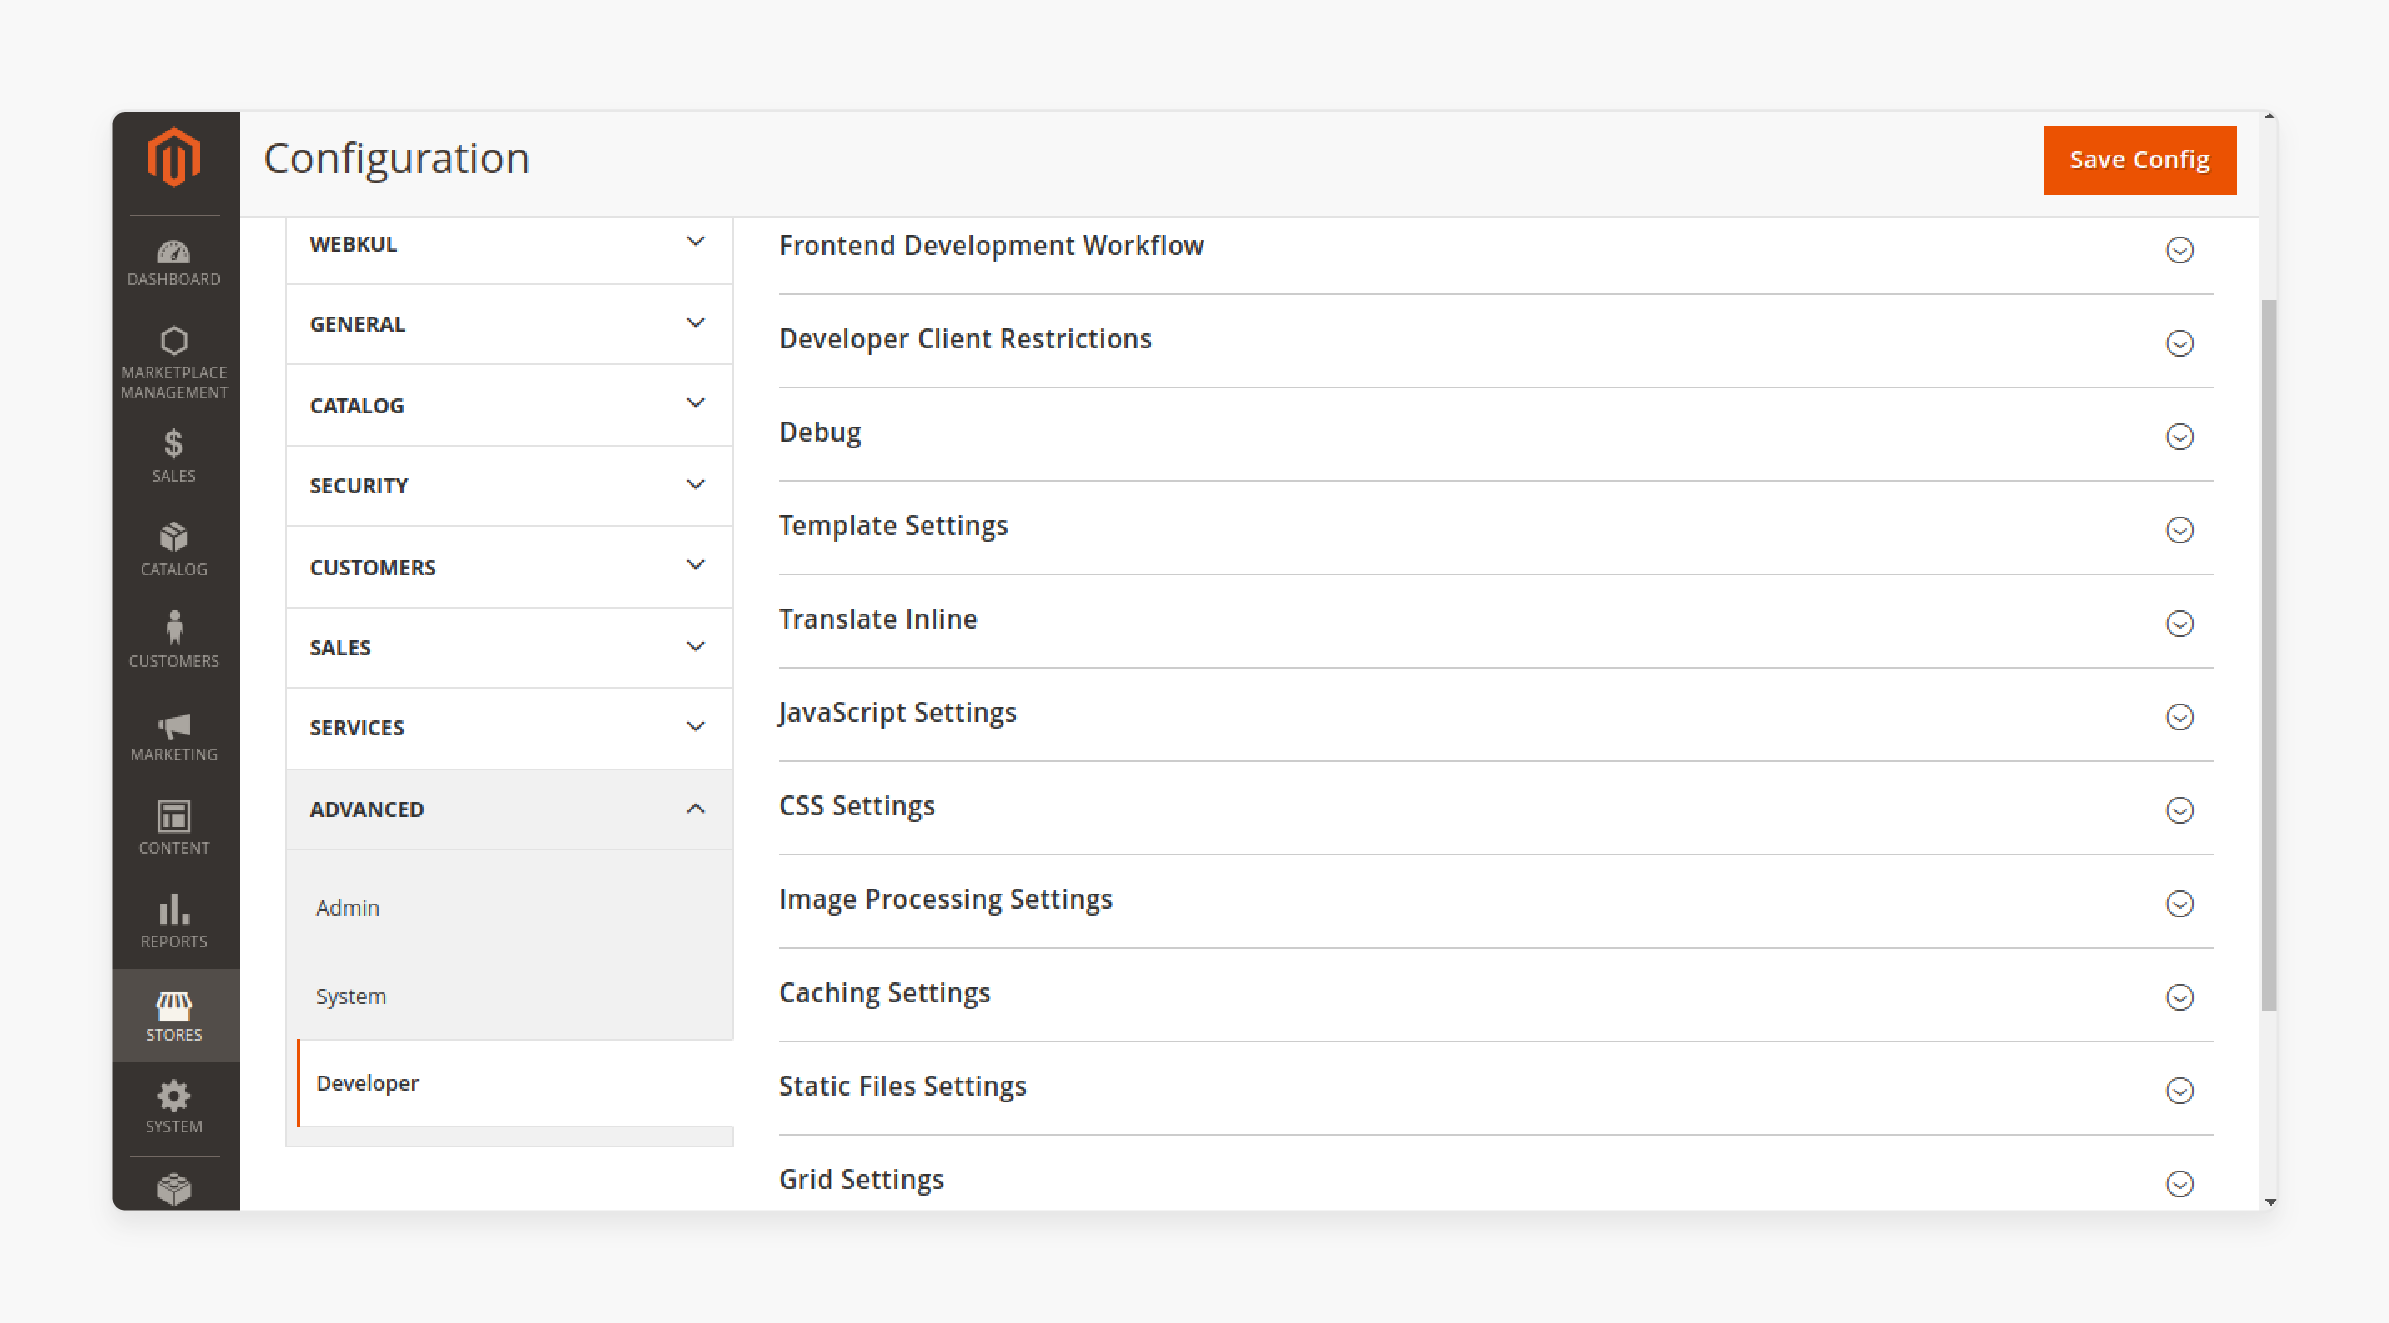Click the WEBKUL group label
Viewport: 2389px width, 1323px height.
click(x=353, y=244)
